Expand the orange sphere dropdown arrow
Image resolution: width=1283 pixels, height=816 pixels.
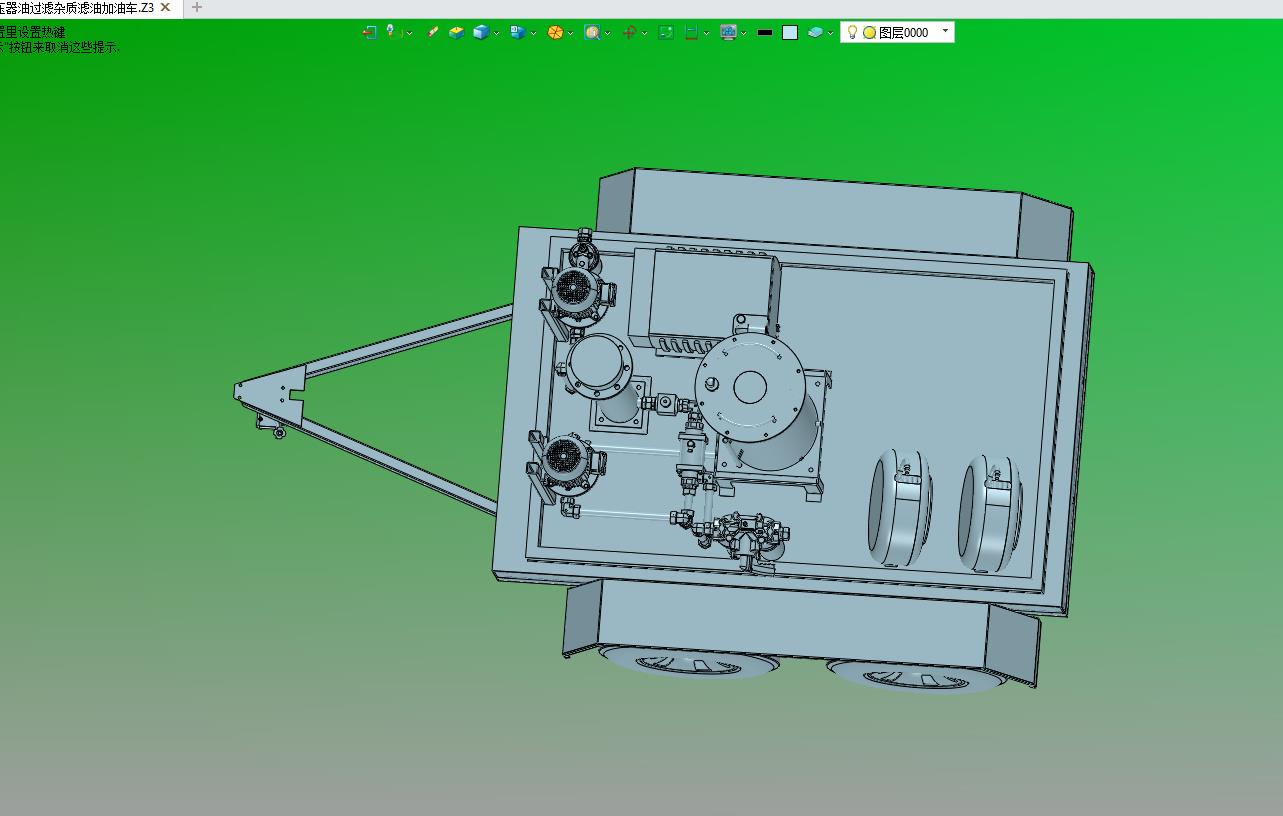(x=570, y=33)
